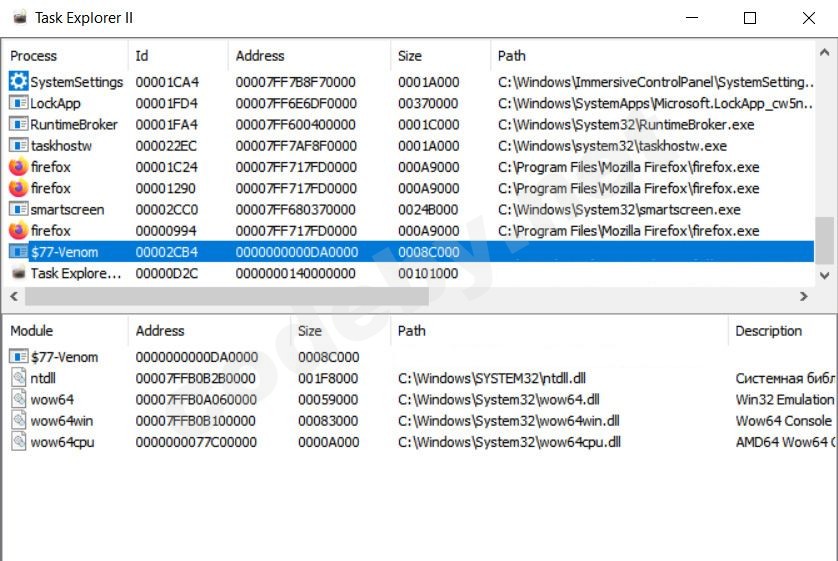
Task: Click the Task Explorer process row icon
Action: coord(18,273)
